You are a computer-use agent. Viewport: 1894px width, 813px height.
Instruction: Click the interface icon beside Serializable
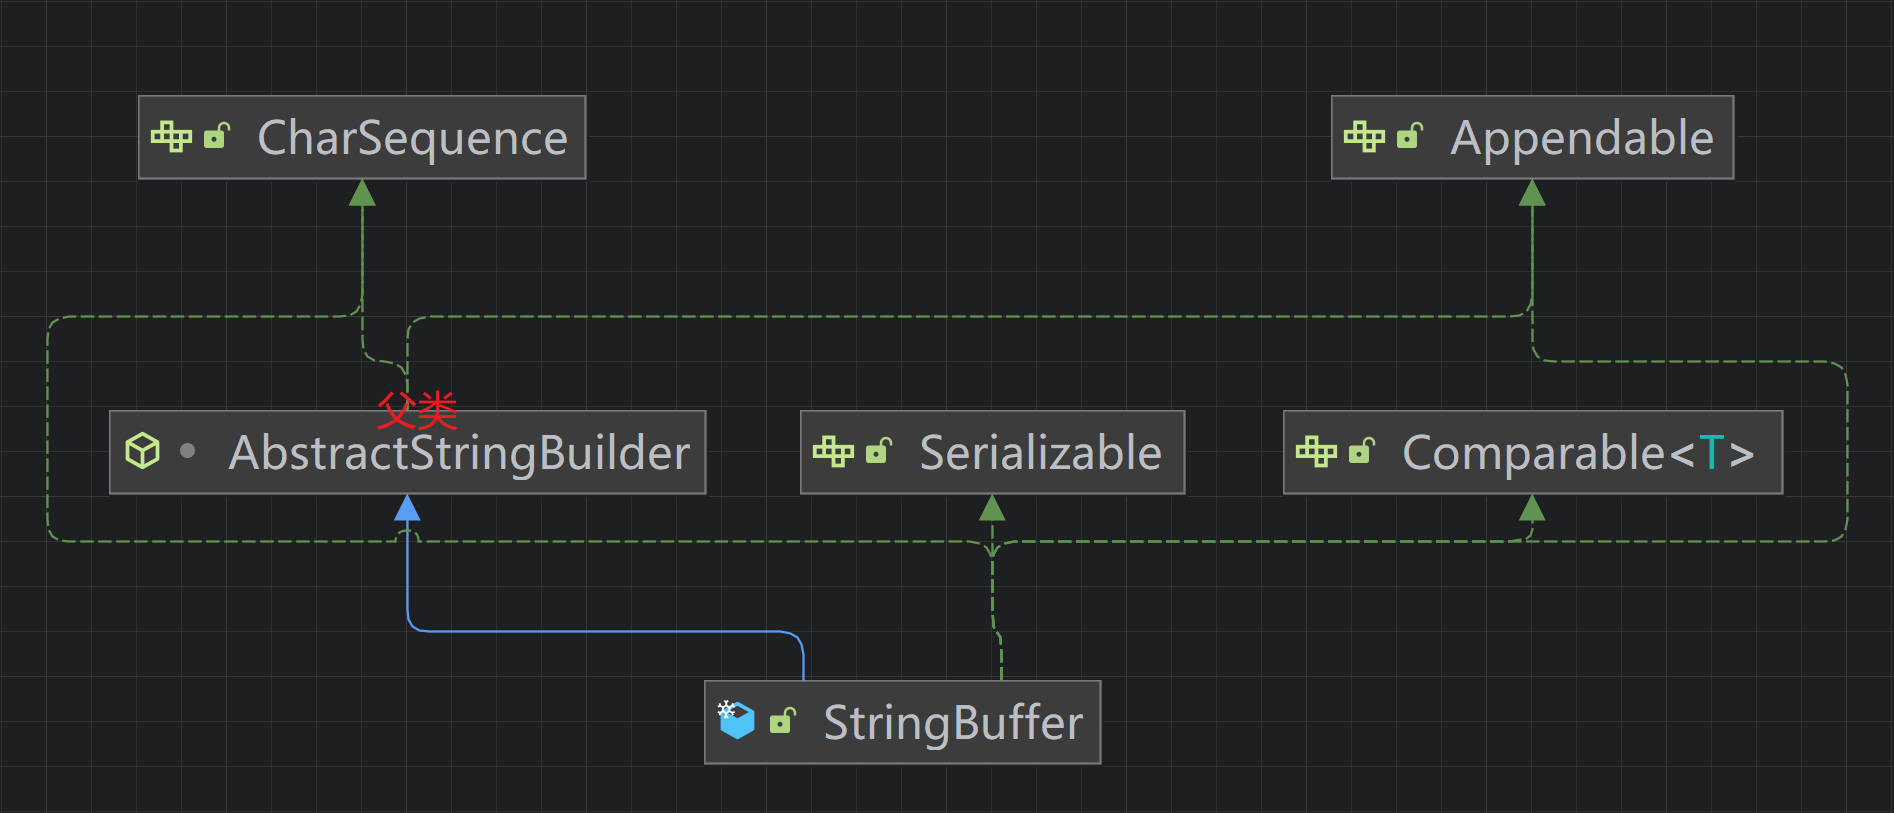833,451
